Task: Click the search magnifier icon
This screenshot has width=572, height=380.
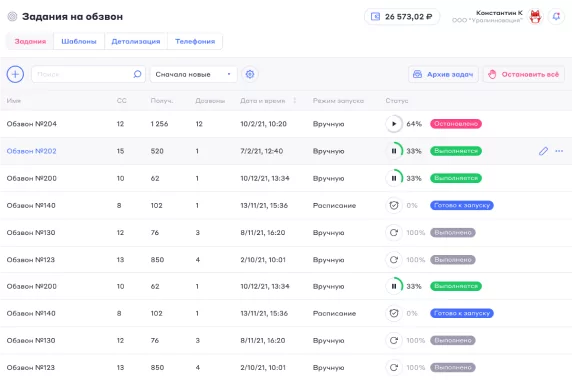Action: pyautogui.click(x=137, y=74)
